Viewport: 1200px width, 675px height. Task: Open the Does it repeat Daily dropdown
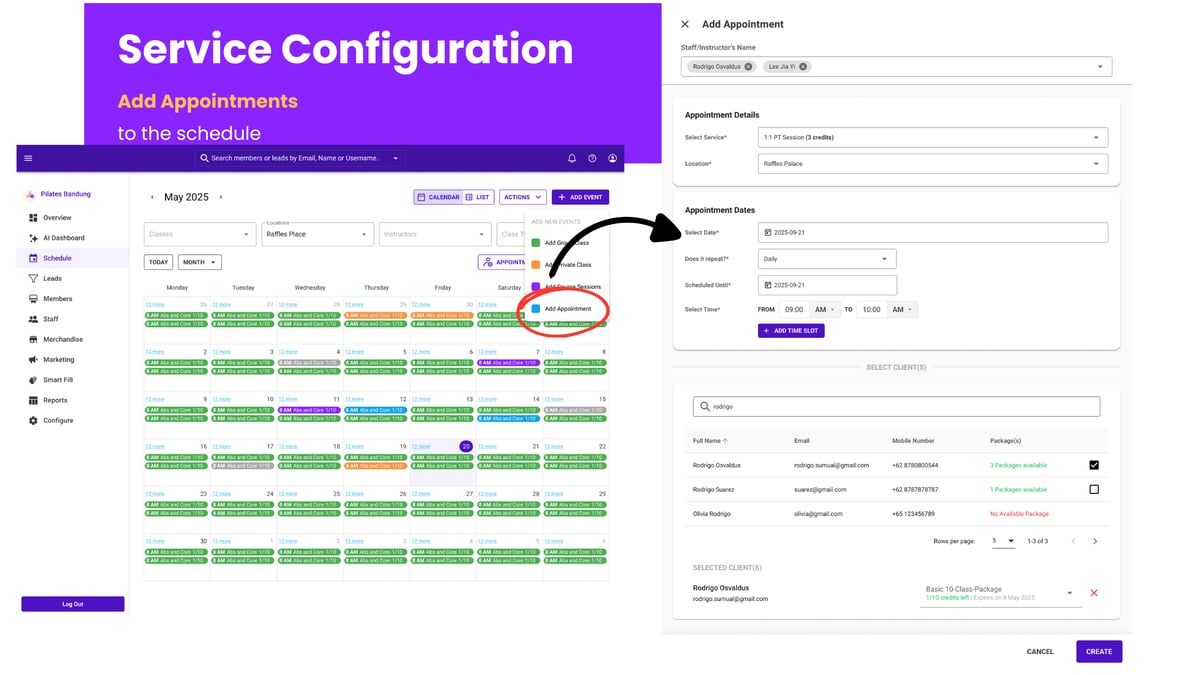coord(825,258)
